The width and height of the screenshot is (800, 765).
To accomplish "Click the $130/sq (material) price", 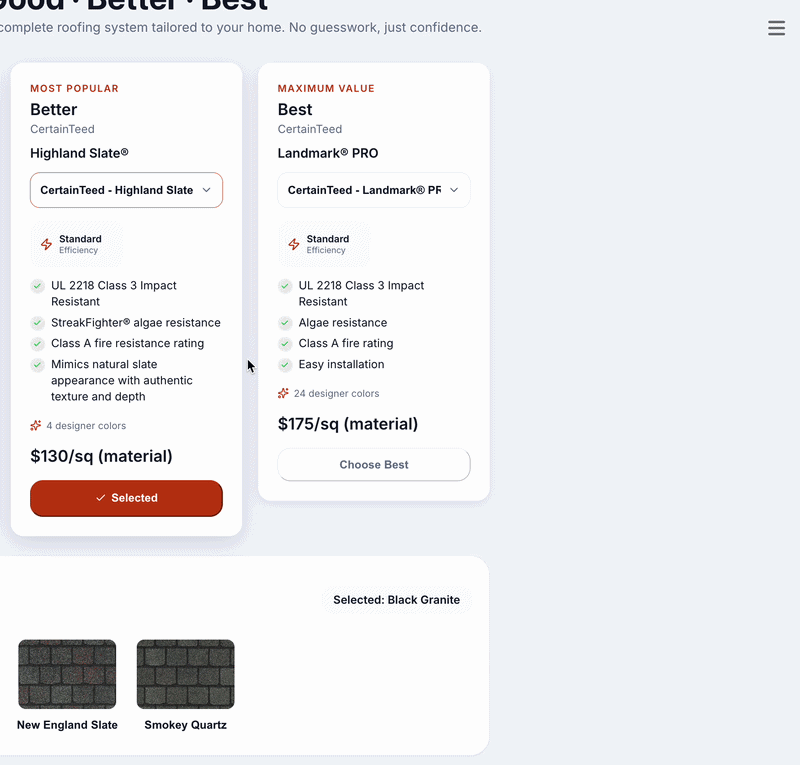I will [102, 456].
